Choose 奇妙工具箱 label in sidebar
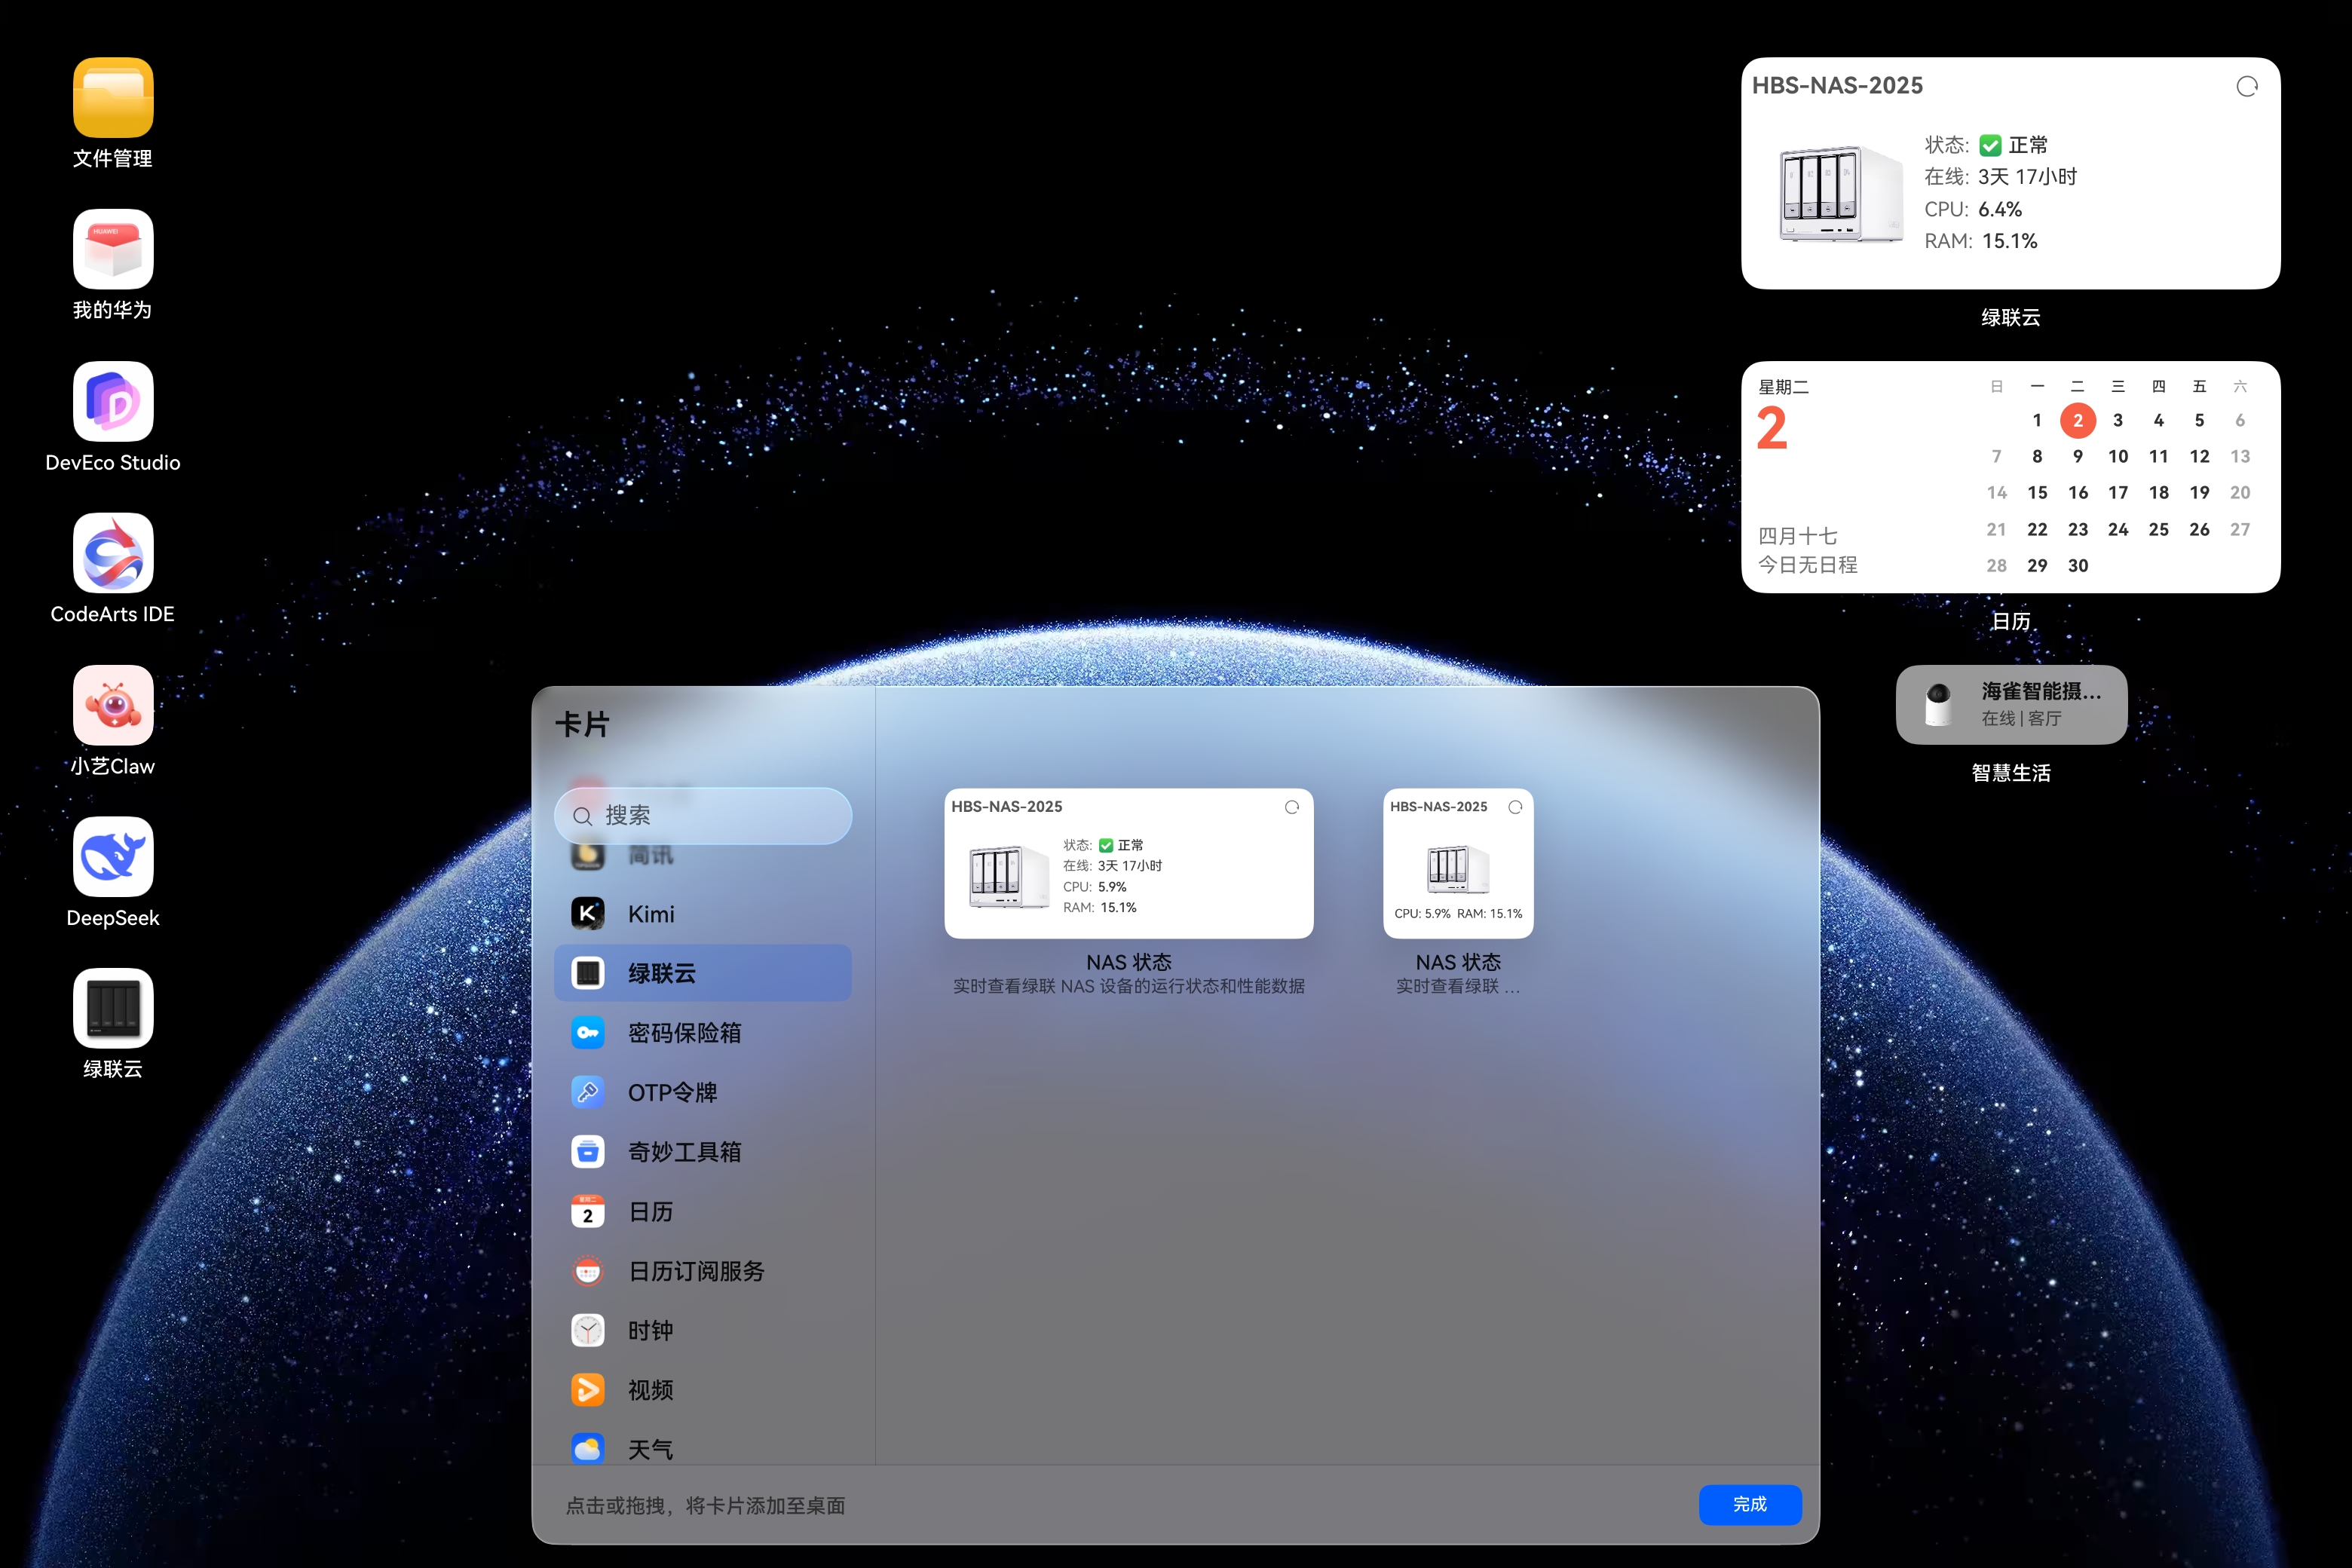This screenshot has height=1568, width=2352. tap(685, 1152)
